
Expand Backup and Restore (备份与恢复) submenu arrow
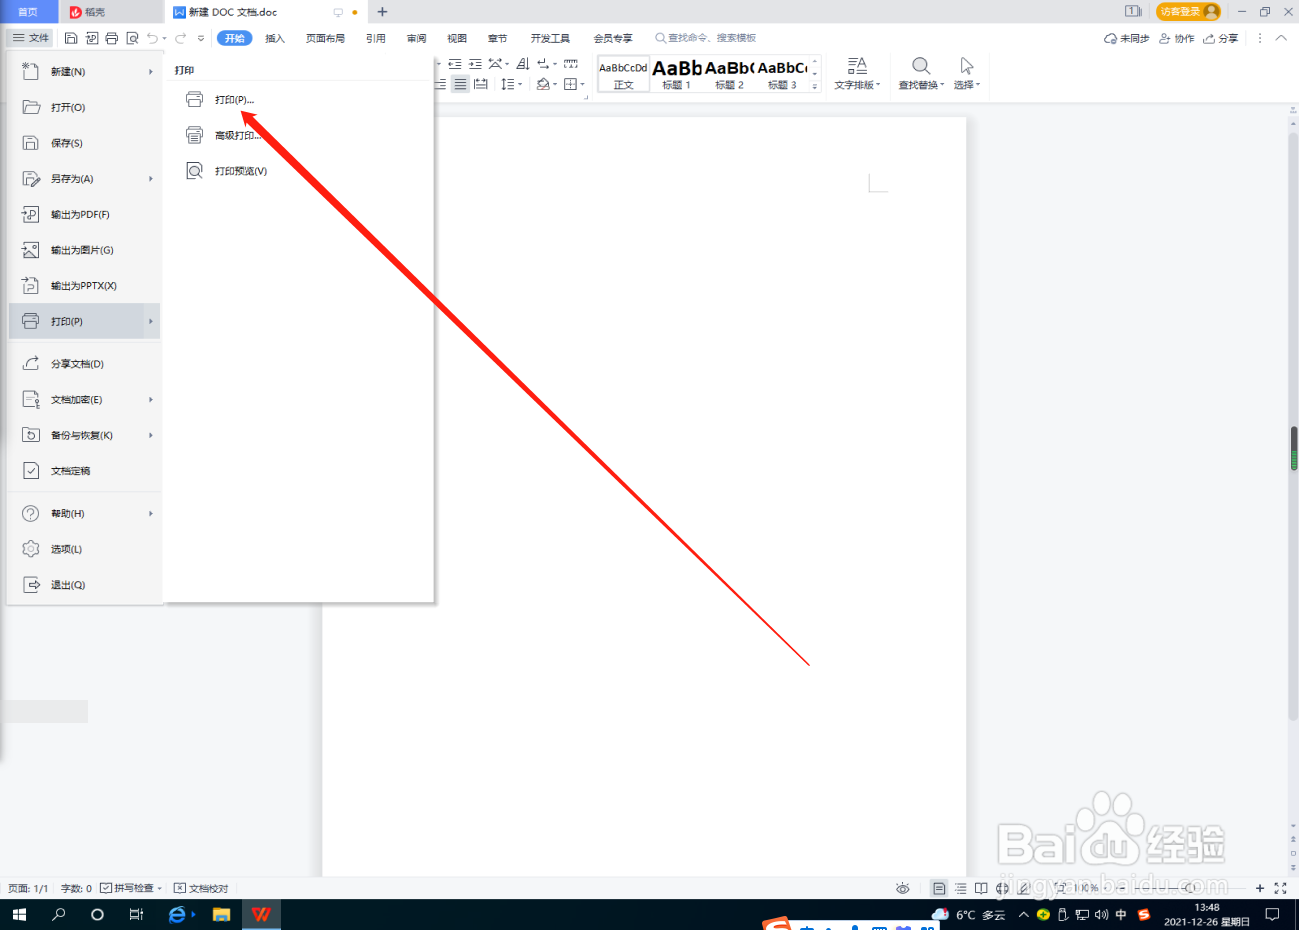pyautogui.click(x=151, y=435)
